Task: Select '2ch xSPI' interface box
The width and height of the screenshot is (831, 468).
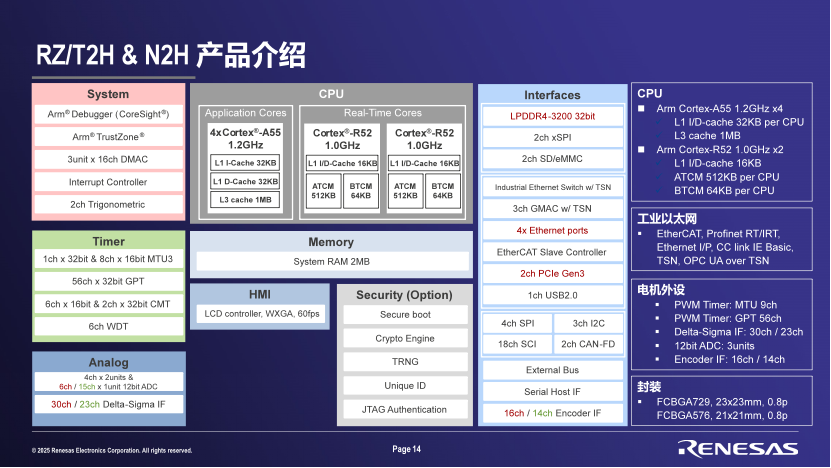Action: (x=552, y=137)
